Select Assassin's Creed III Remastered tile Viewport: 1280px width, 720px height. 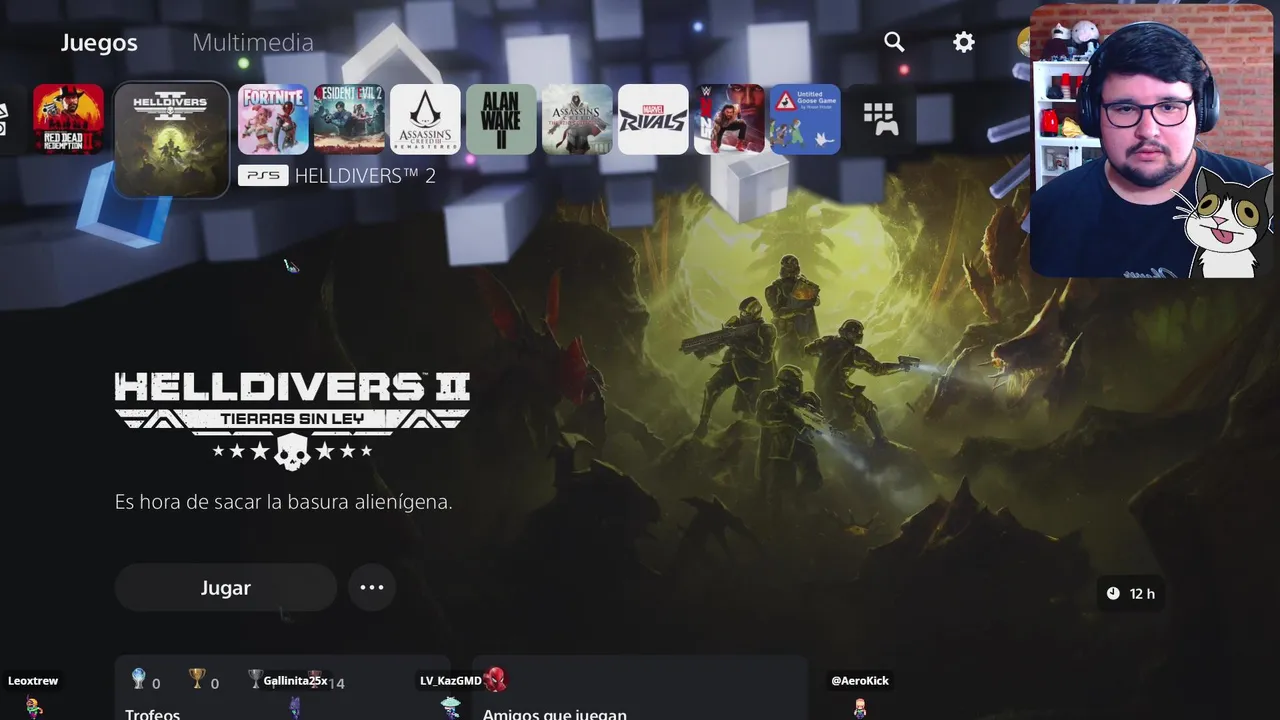pos(425,119)
